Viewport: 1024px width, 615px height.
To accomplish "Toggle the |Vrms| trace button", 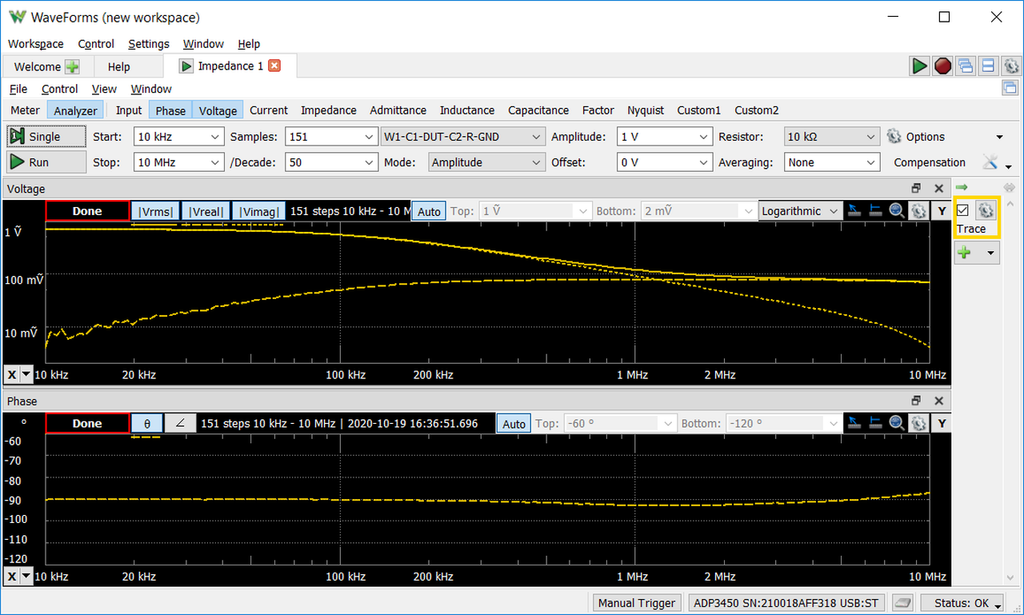I will [155, 211].
